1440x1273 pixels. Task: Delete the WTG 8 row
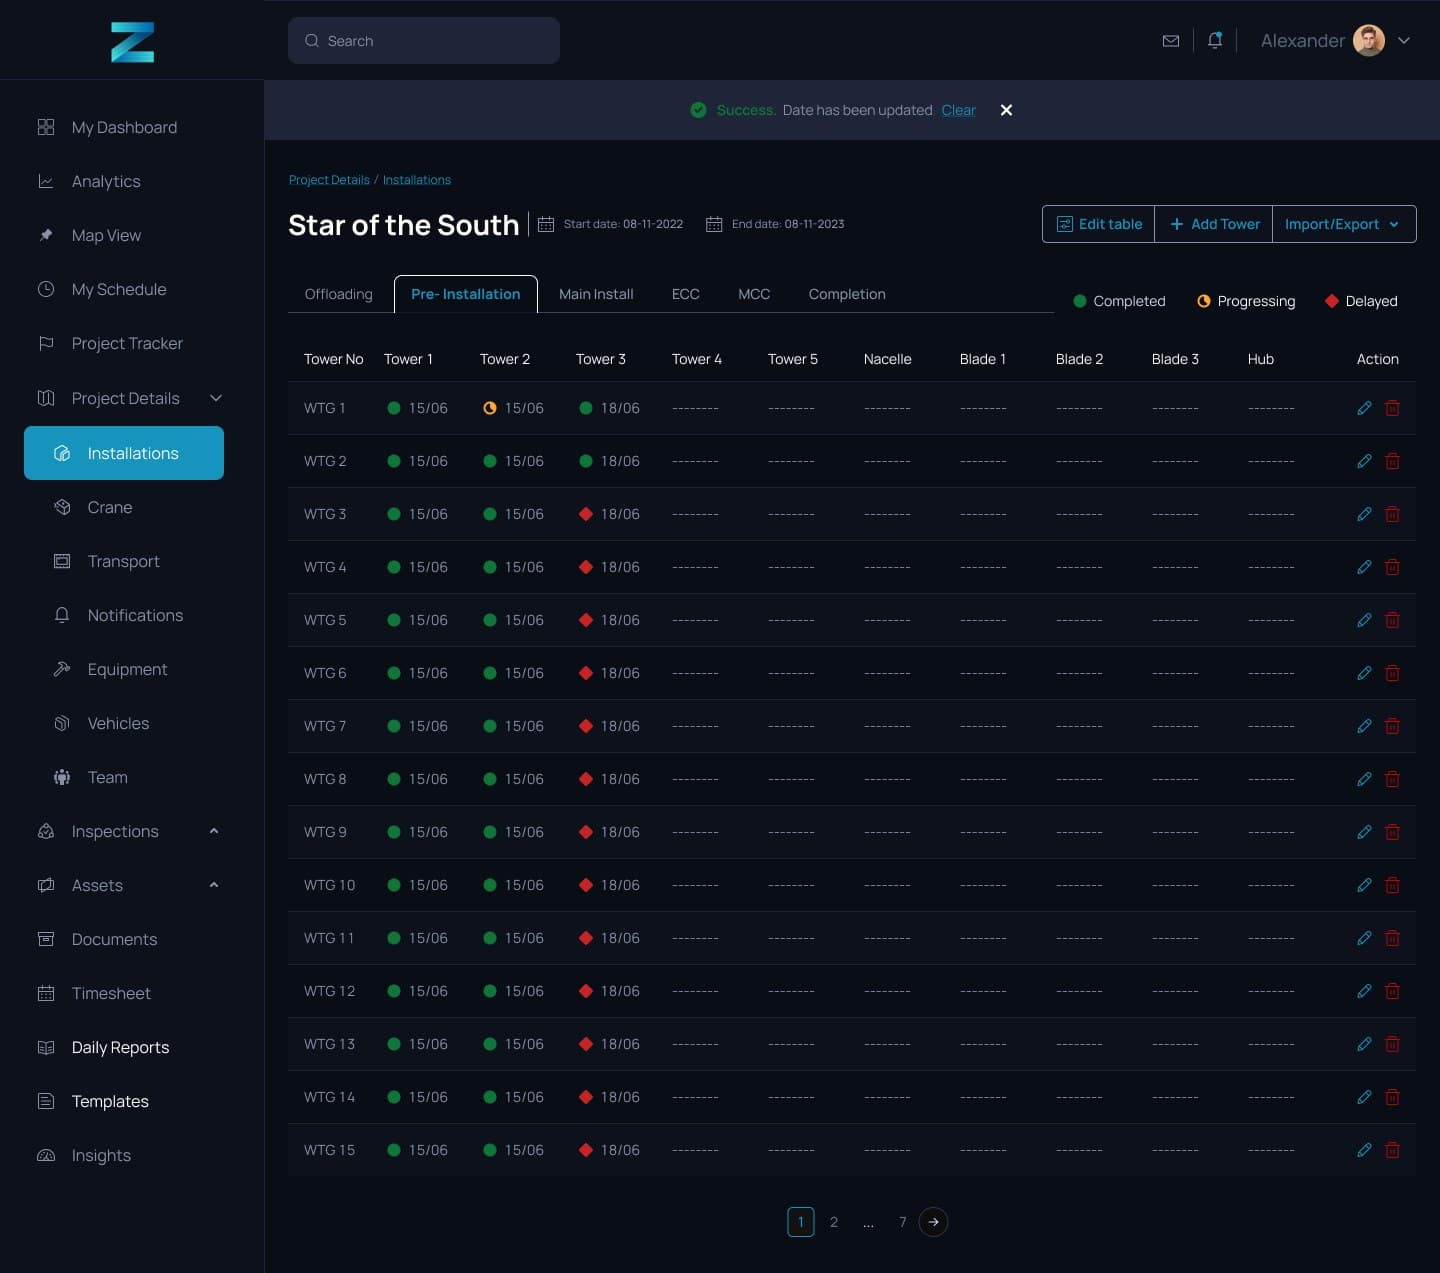tap(1392, 779)
